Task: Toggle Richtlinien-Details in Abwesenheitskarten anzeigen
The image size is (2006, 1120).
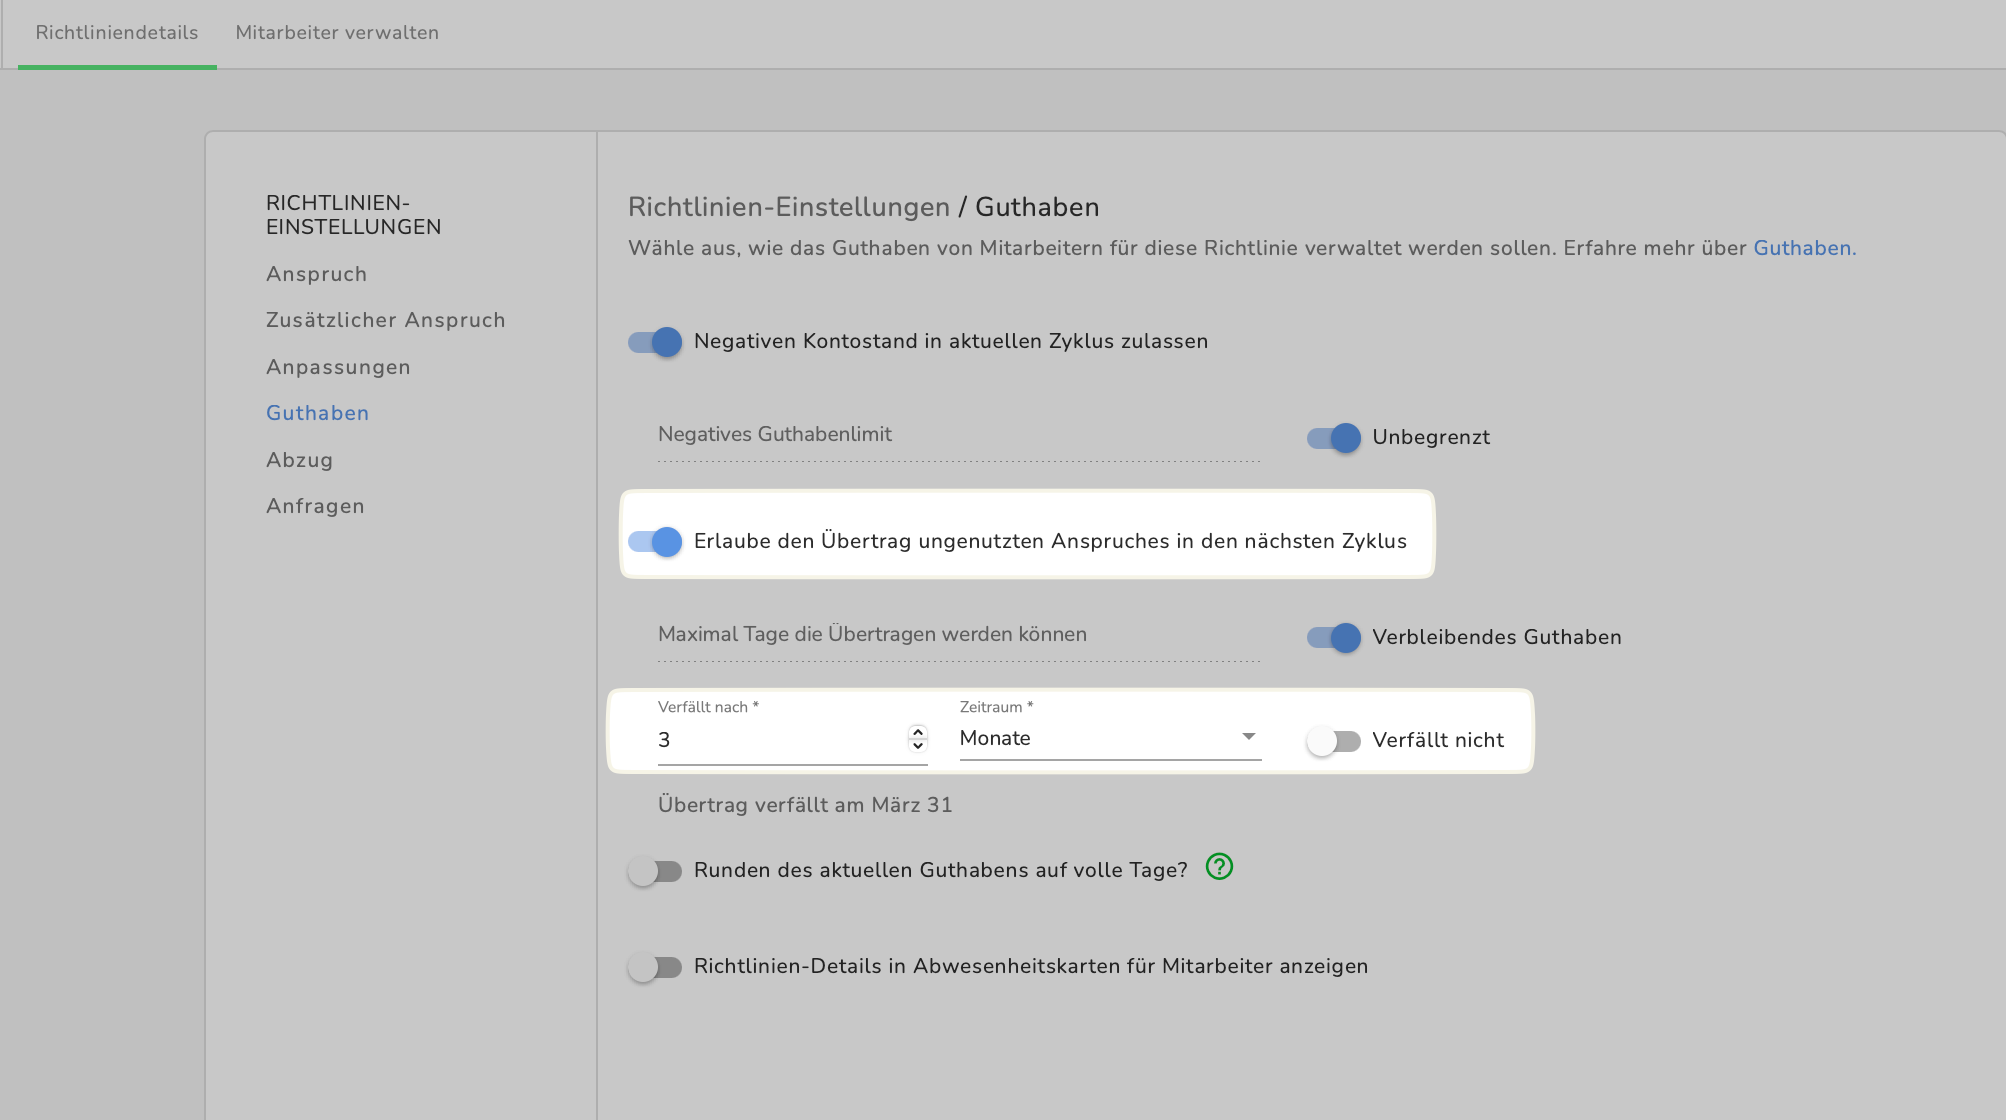Action: [x=655, y=967]
